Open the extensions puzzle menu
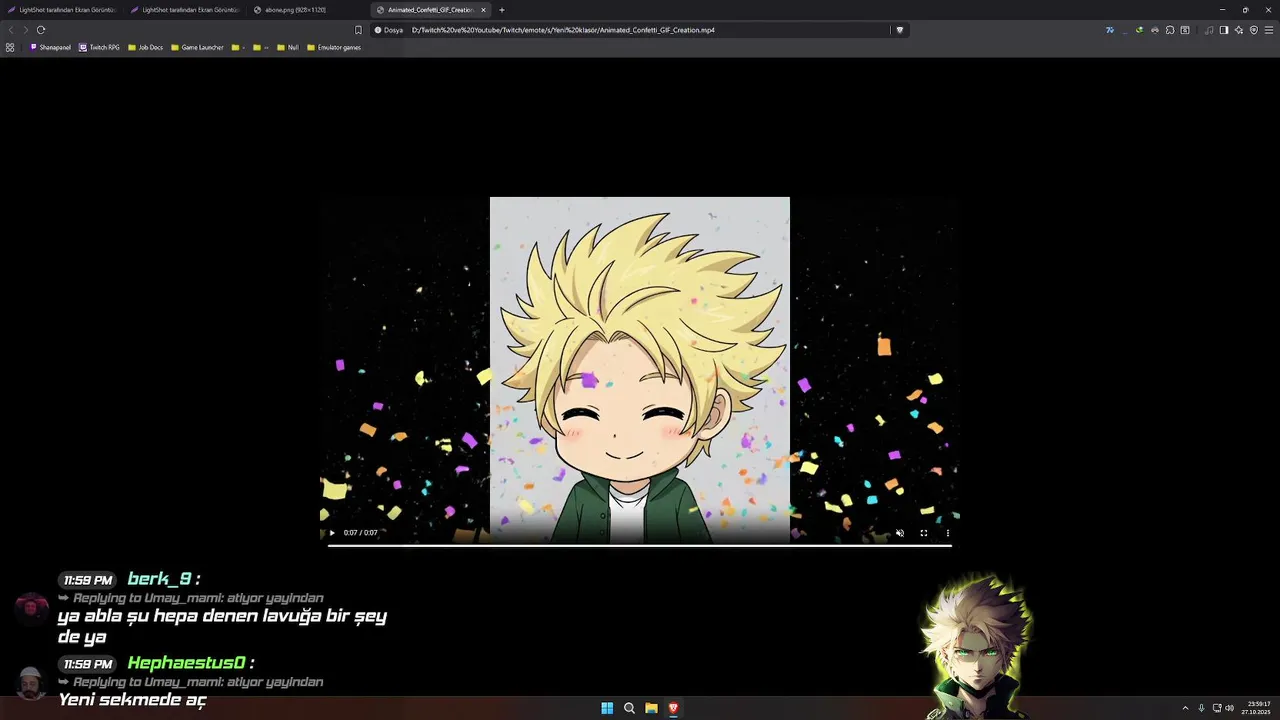1280x720 pixels. click(x=1170, y=30)
